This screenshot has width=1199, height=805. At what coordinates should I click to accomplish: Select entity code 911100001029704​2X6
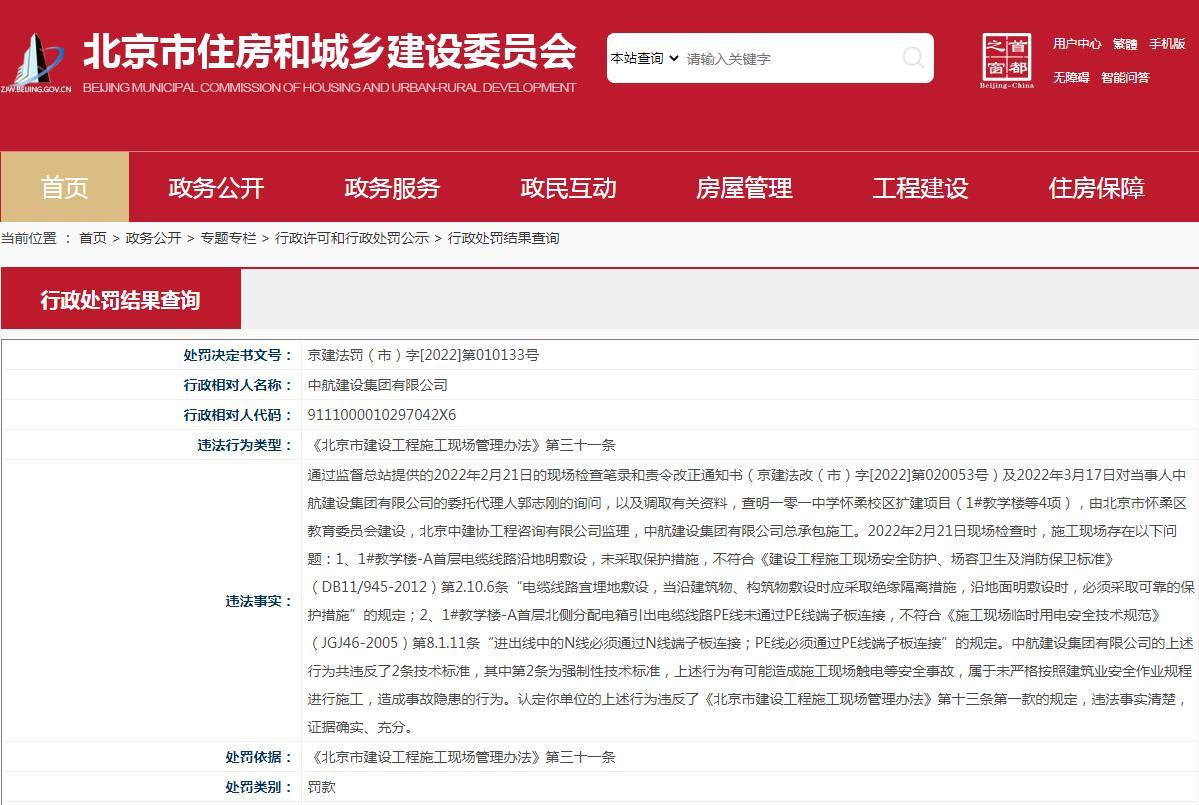point(382,414)
